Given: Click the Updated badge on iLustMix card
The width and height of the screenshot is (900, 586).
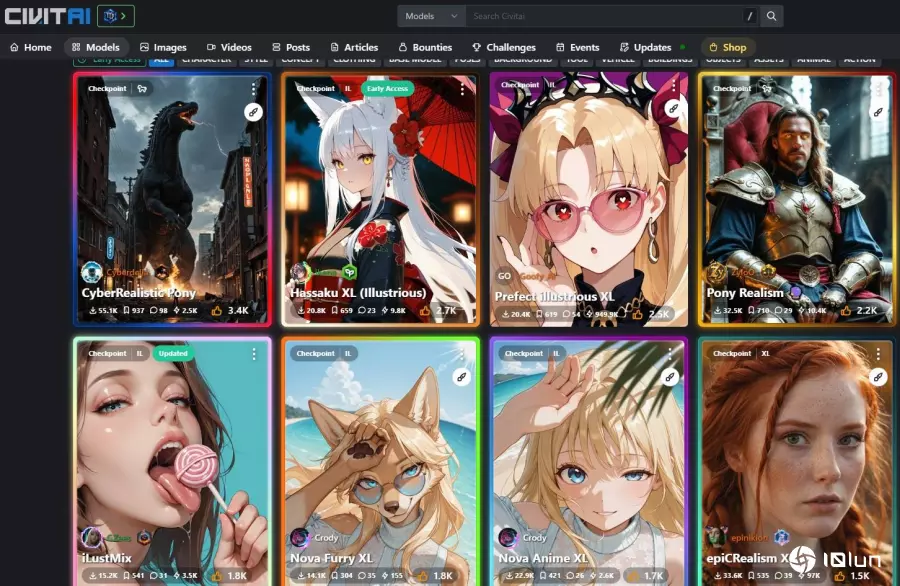Looking at the screenshot, I should pyautogui.click(x=173, y=354).
